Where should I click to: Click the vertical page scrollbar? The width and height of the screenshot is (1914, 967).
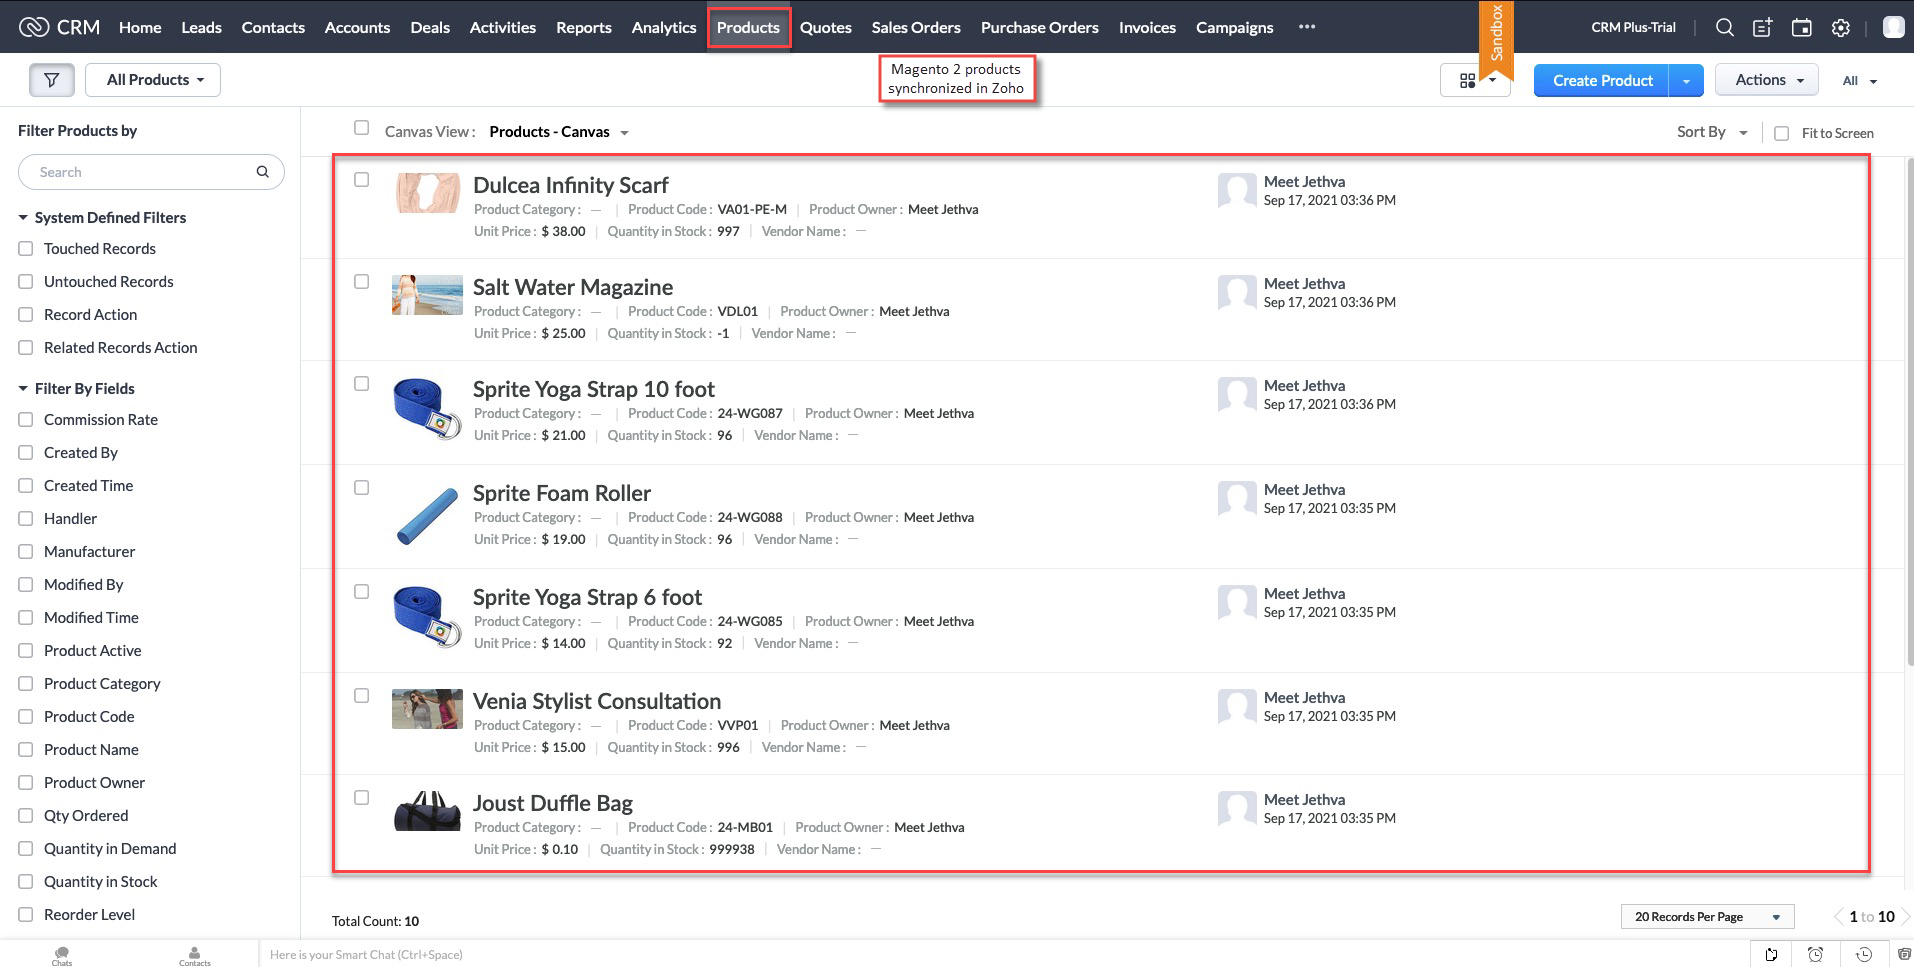1909,410
